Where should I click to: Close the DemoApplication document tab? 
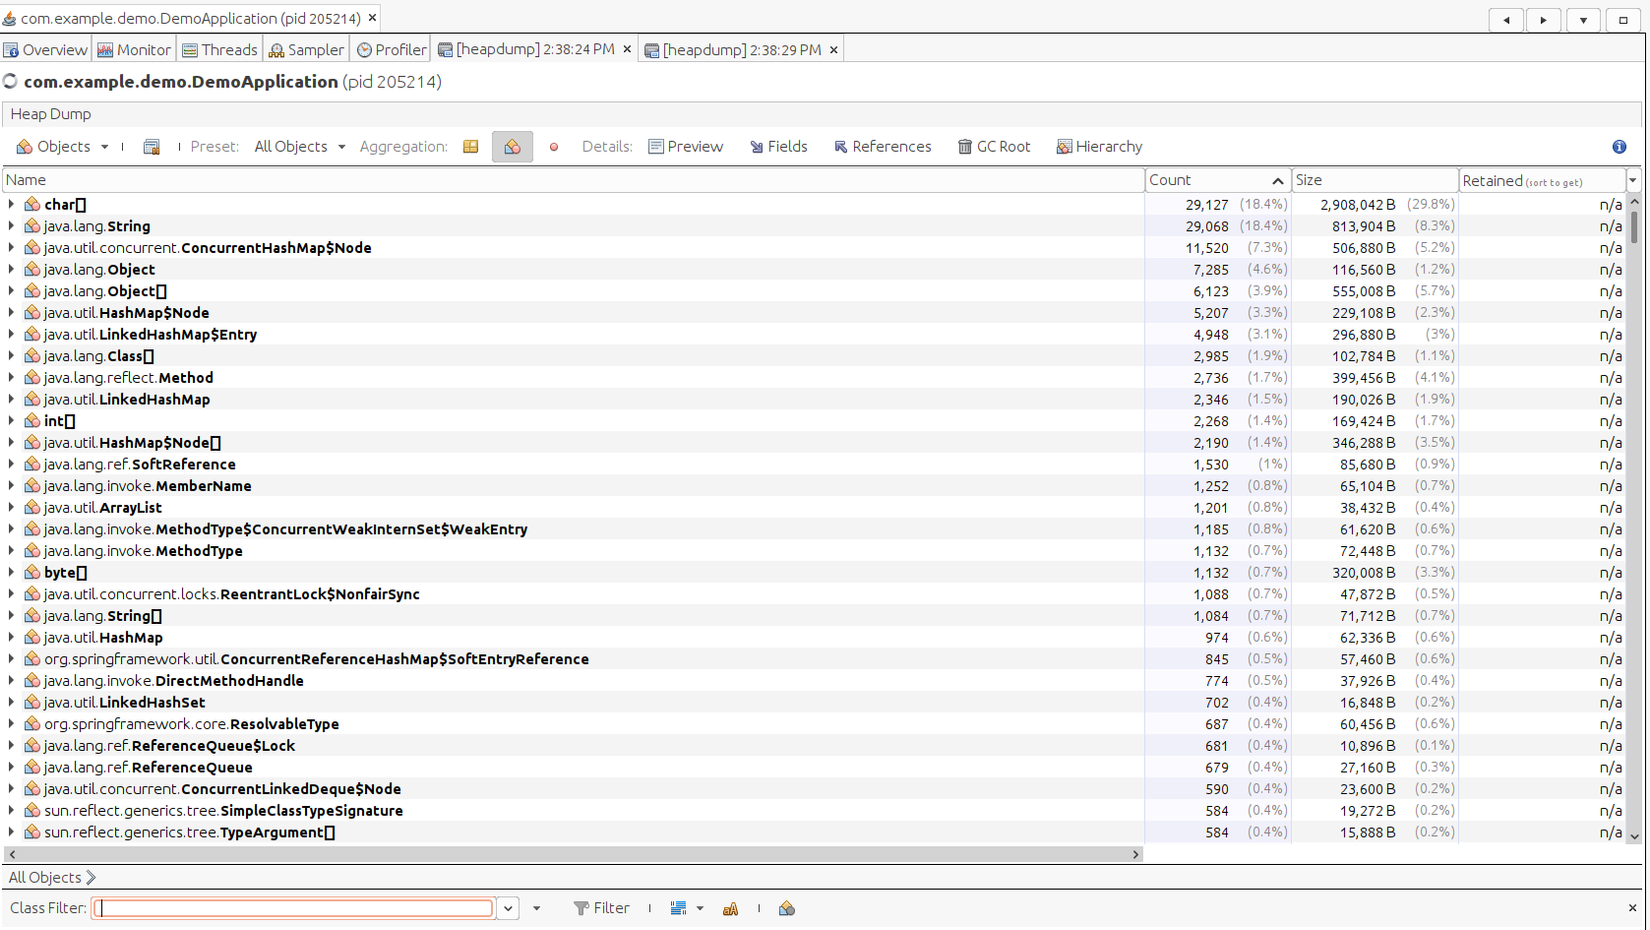[372, 18]
